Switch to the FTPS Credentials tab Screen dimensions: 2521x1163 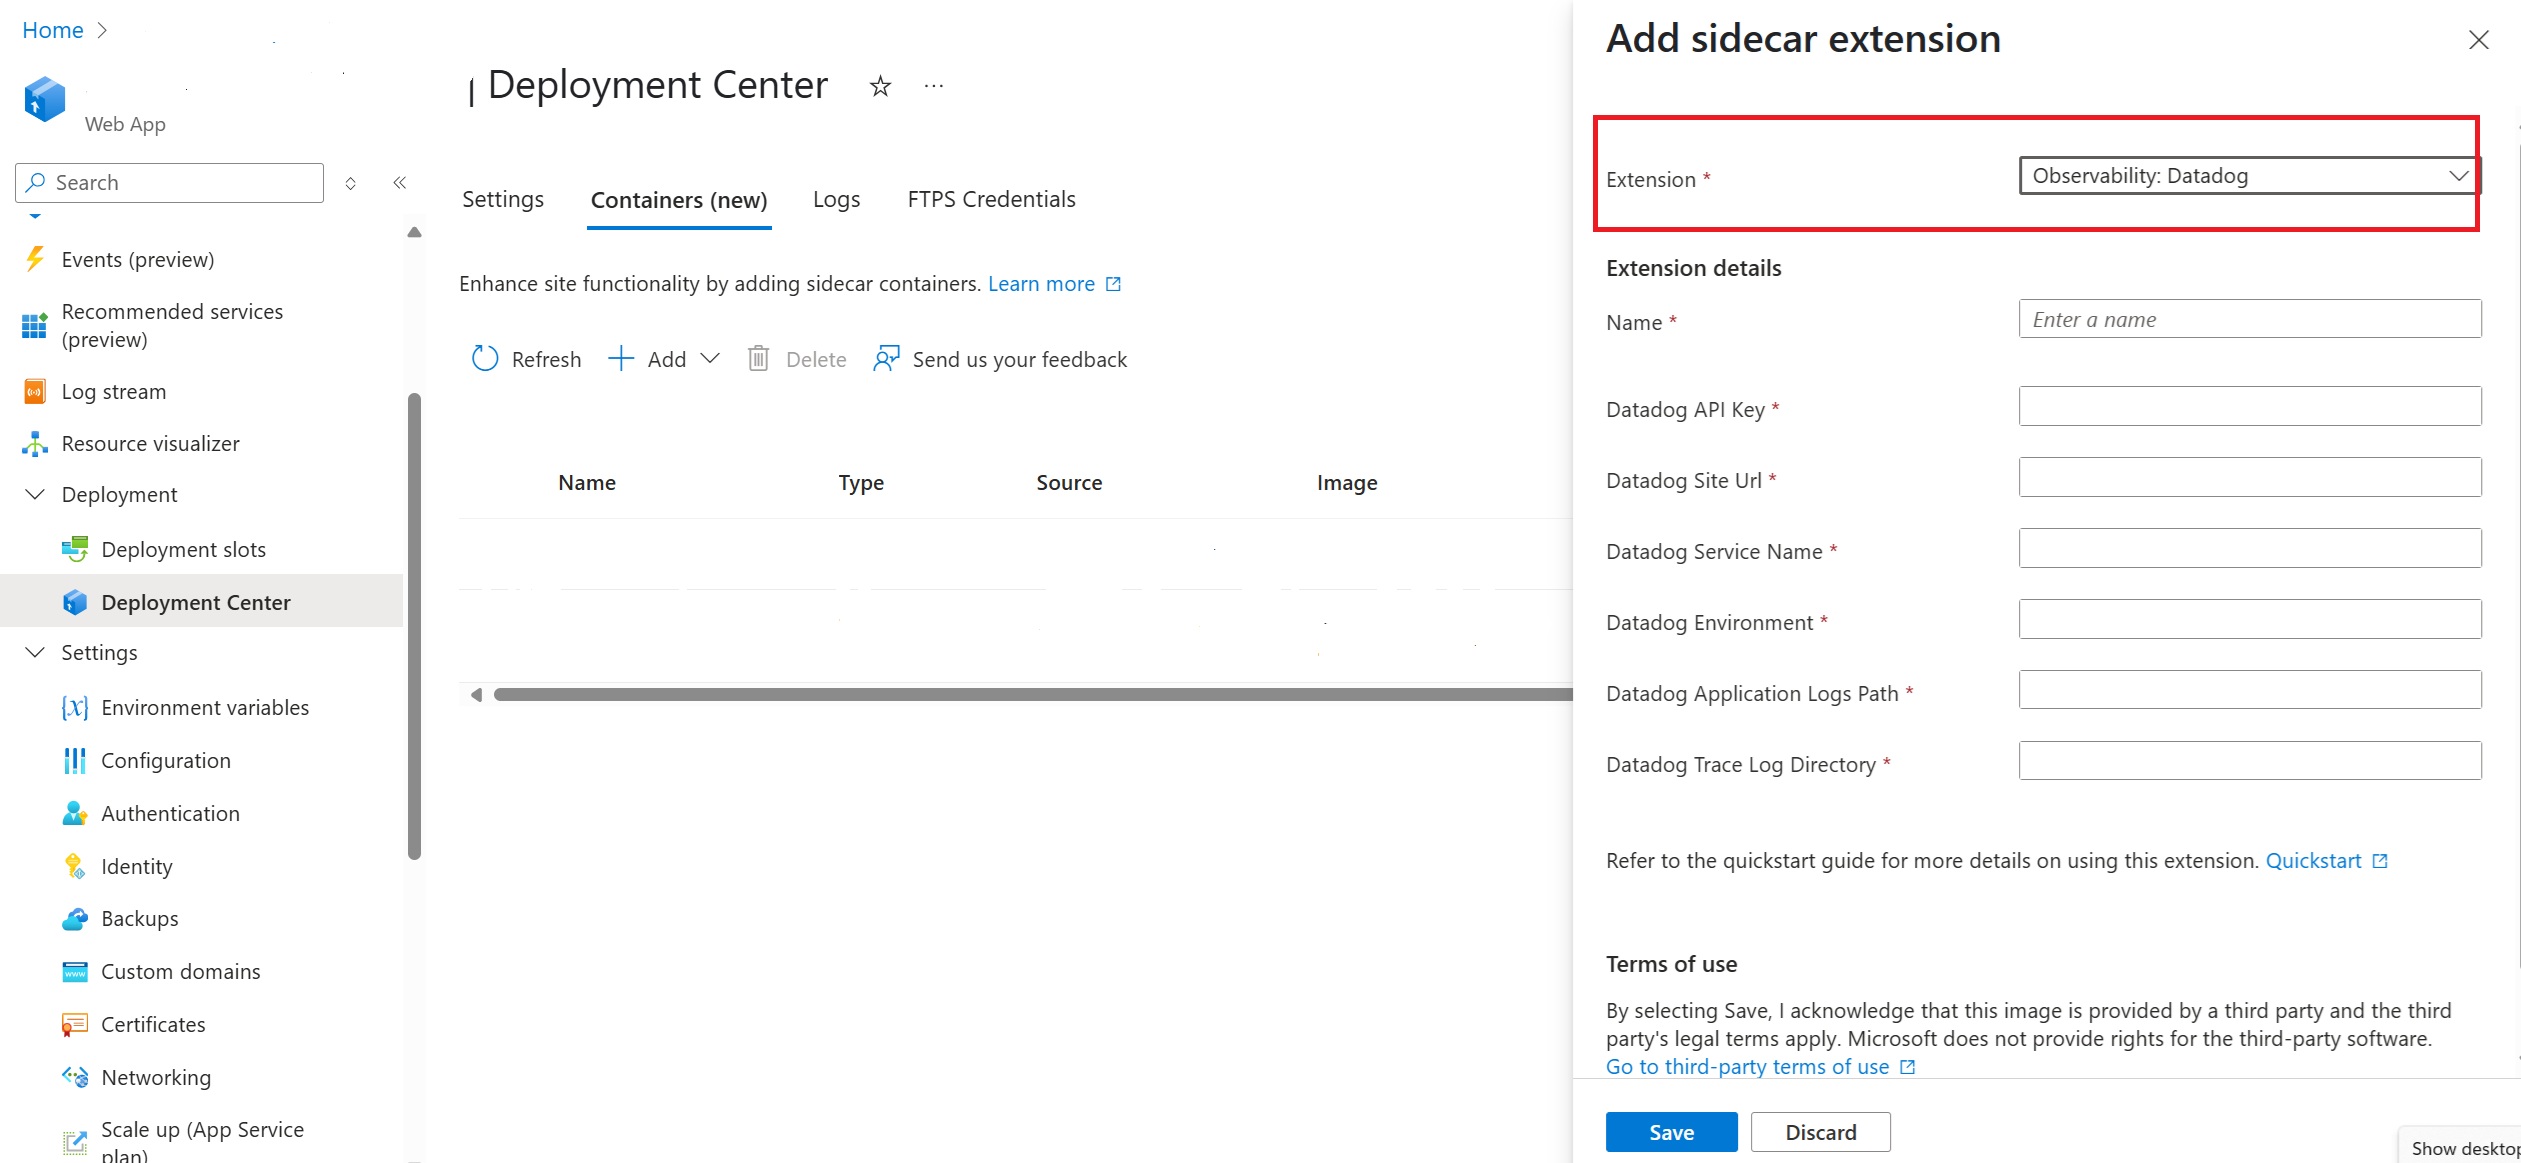[x=991, y=200]
